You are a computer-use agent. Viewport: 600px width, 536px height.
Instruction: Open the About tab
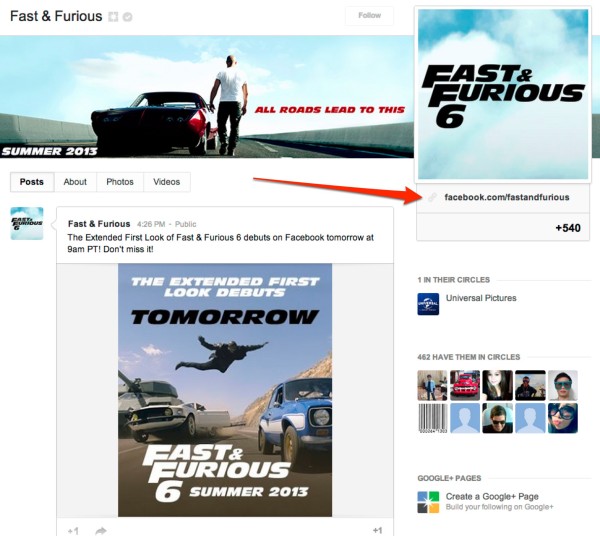[75, 182]
